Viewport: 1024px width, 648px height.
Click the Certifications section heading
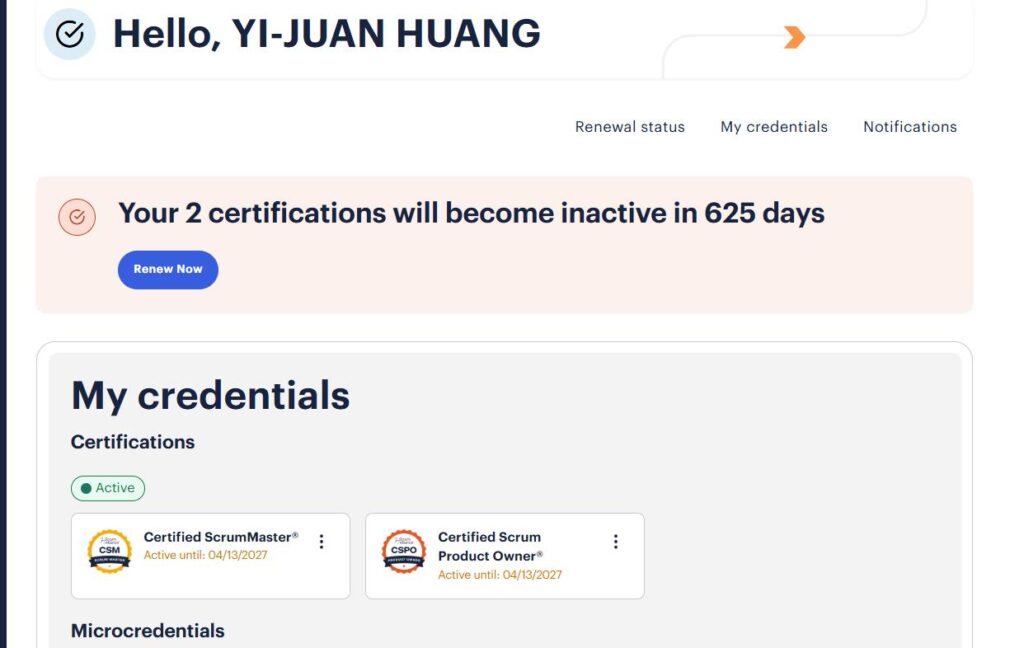coord(133,442)
